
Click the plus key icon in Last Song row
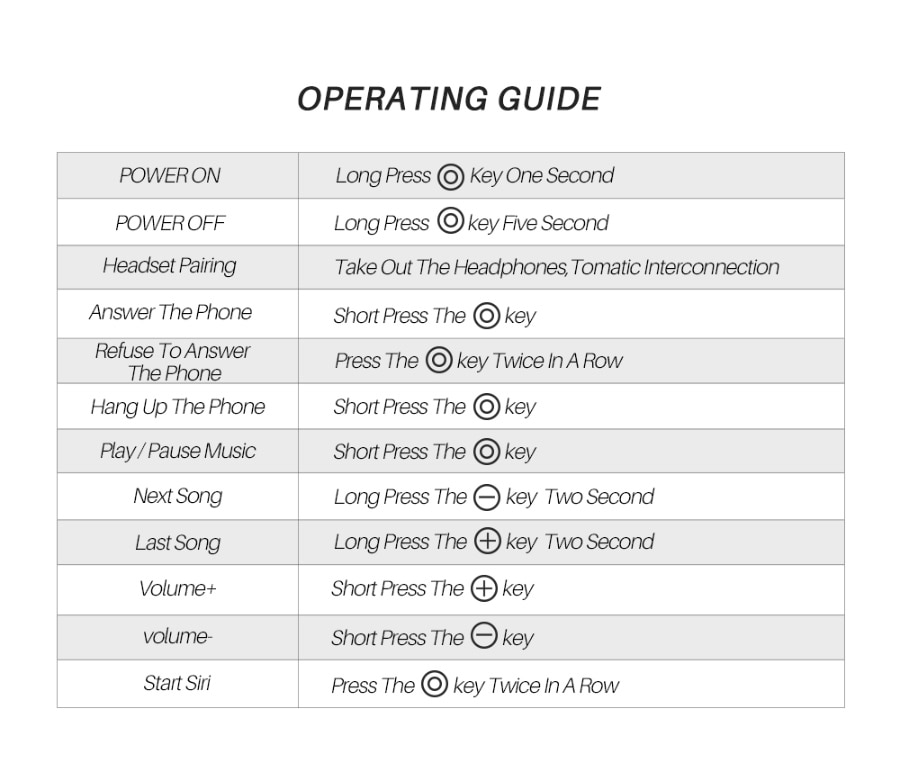(x=487, y=542)
